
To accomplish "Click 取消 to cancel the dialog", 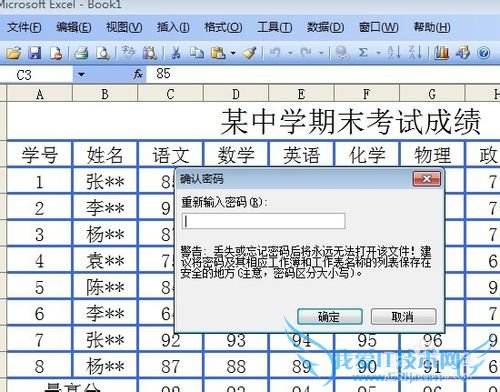I will click(403, 316).
